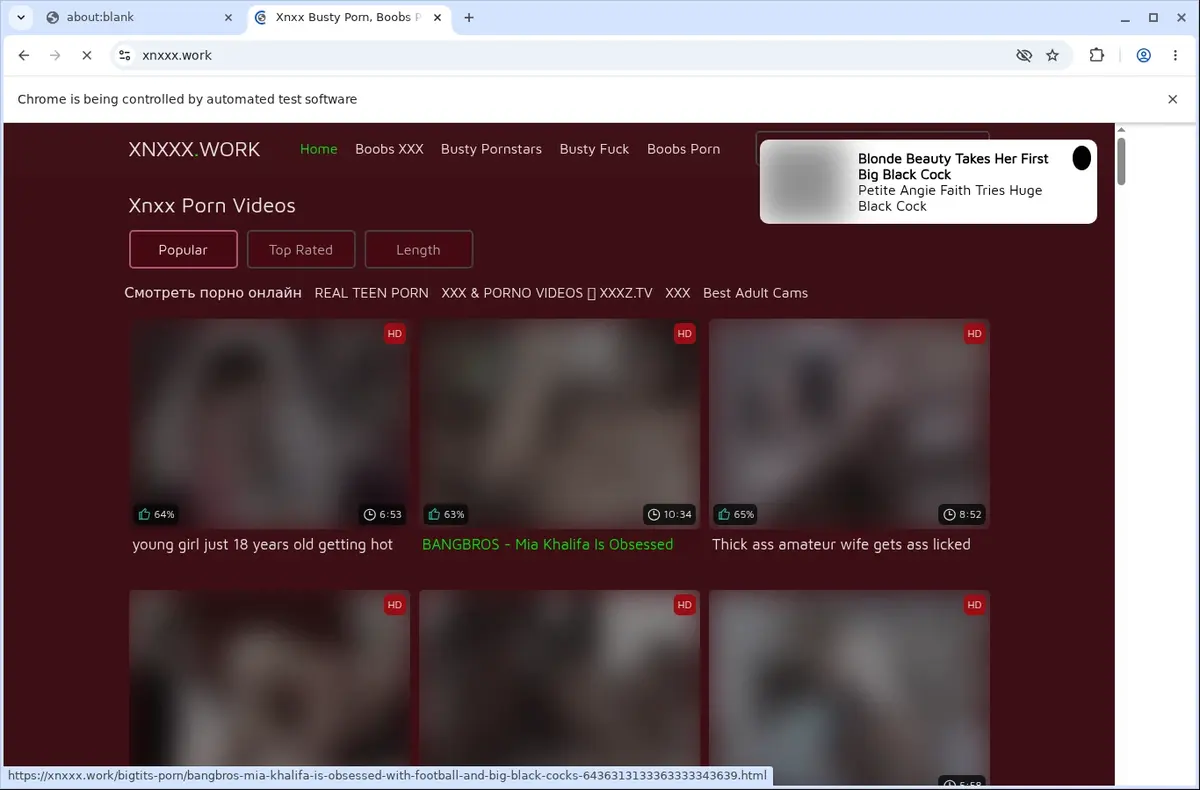
Task: Open the video thumbnail lasting 6:53
Action: point(270,424)
